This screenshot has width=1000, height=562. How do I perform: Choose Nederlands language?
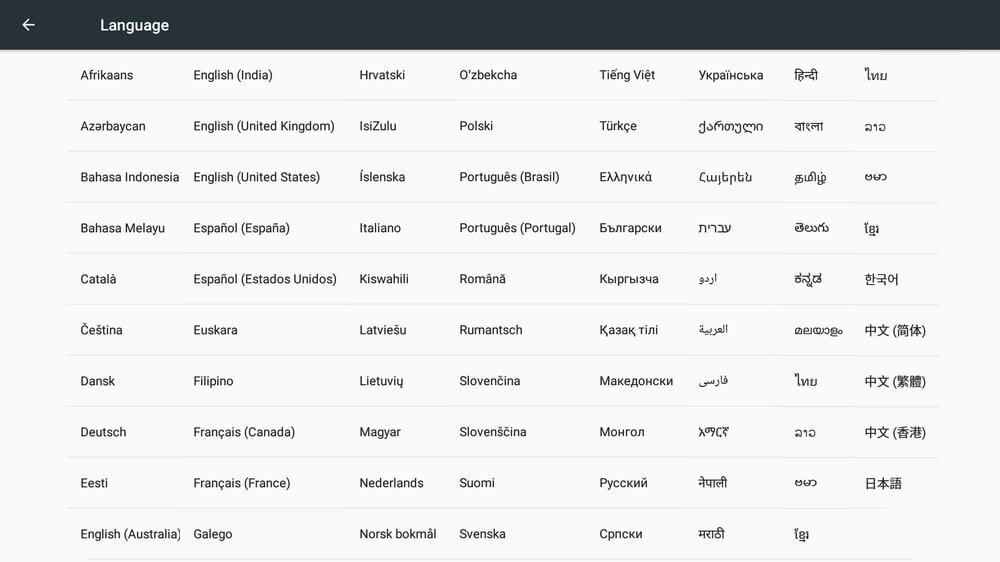[x=392, y=483]
